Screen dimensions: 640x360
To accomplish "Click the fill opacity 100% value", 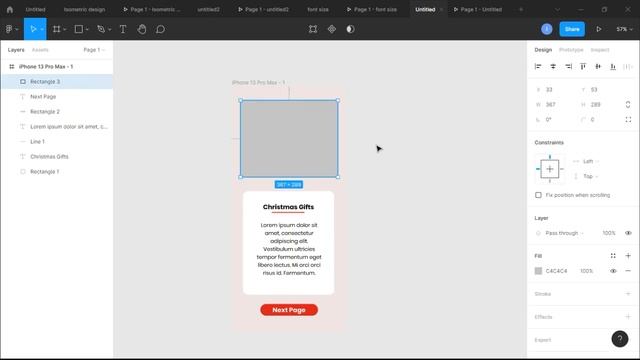I will point(587,271).
